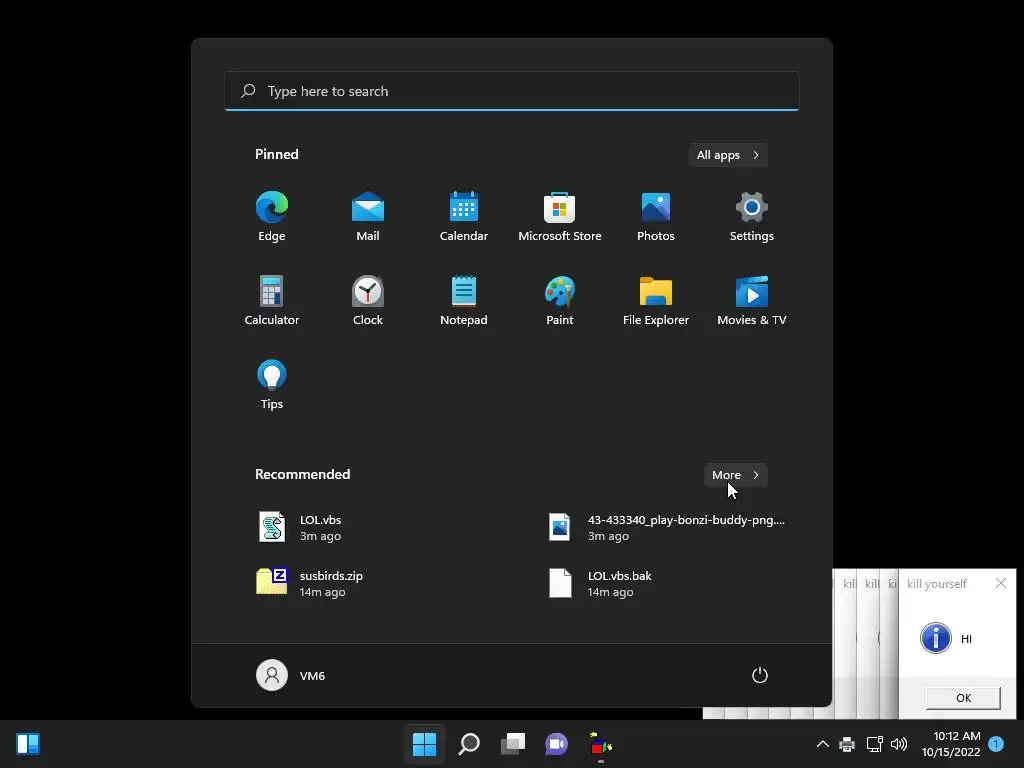This screenshot has height=768, width=1024.
Task: Open taskbar Search
Action: coord(469,744)
